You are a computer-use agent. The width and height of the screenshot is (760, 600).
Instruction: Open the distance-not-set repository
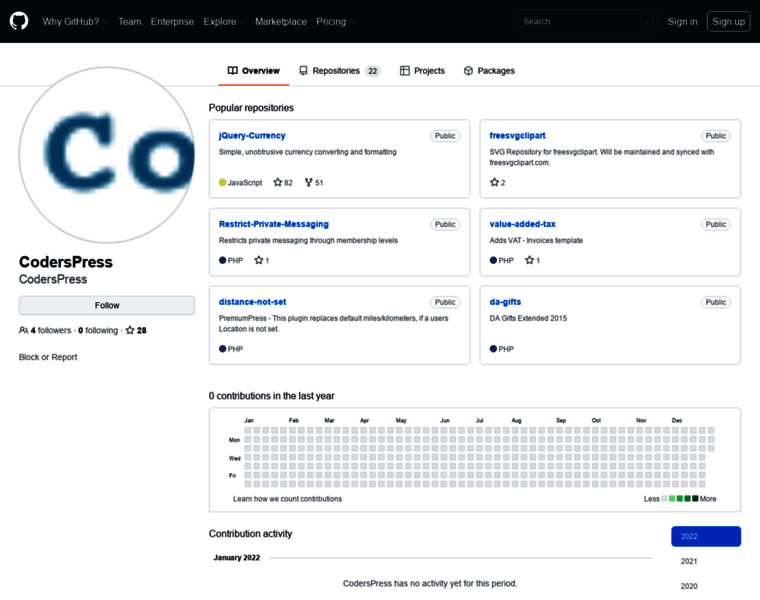pos(253,302)
